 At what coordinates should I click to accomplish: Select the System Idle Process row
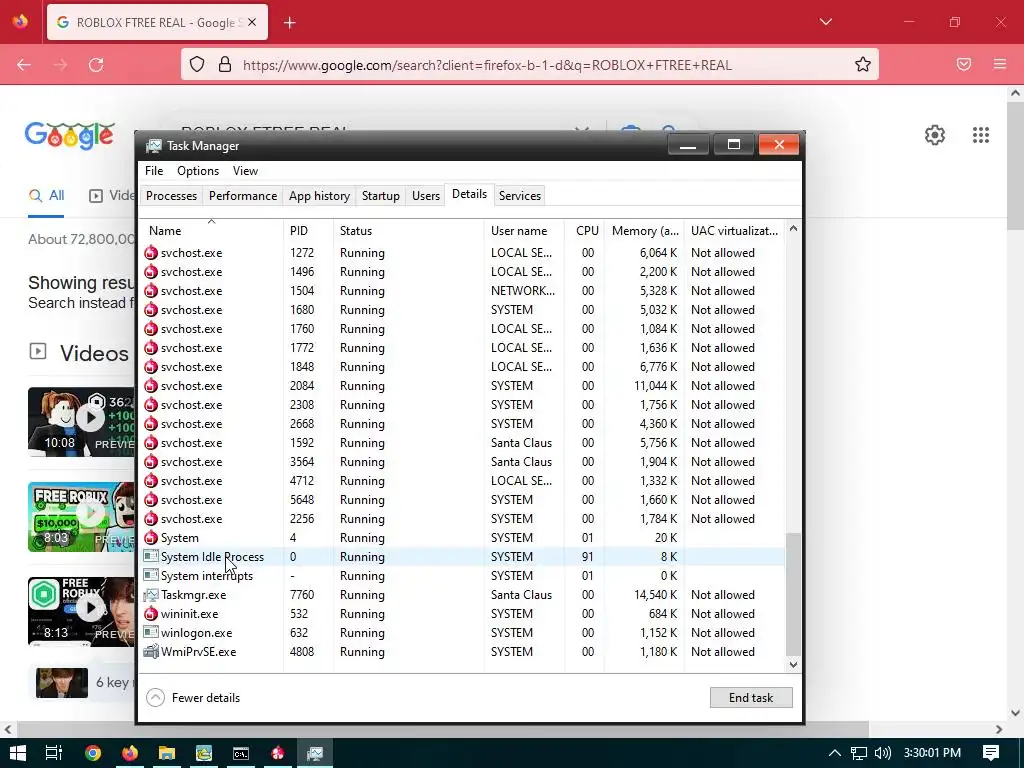pyautogui.click(x=462, y=557)
